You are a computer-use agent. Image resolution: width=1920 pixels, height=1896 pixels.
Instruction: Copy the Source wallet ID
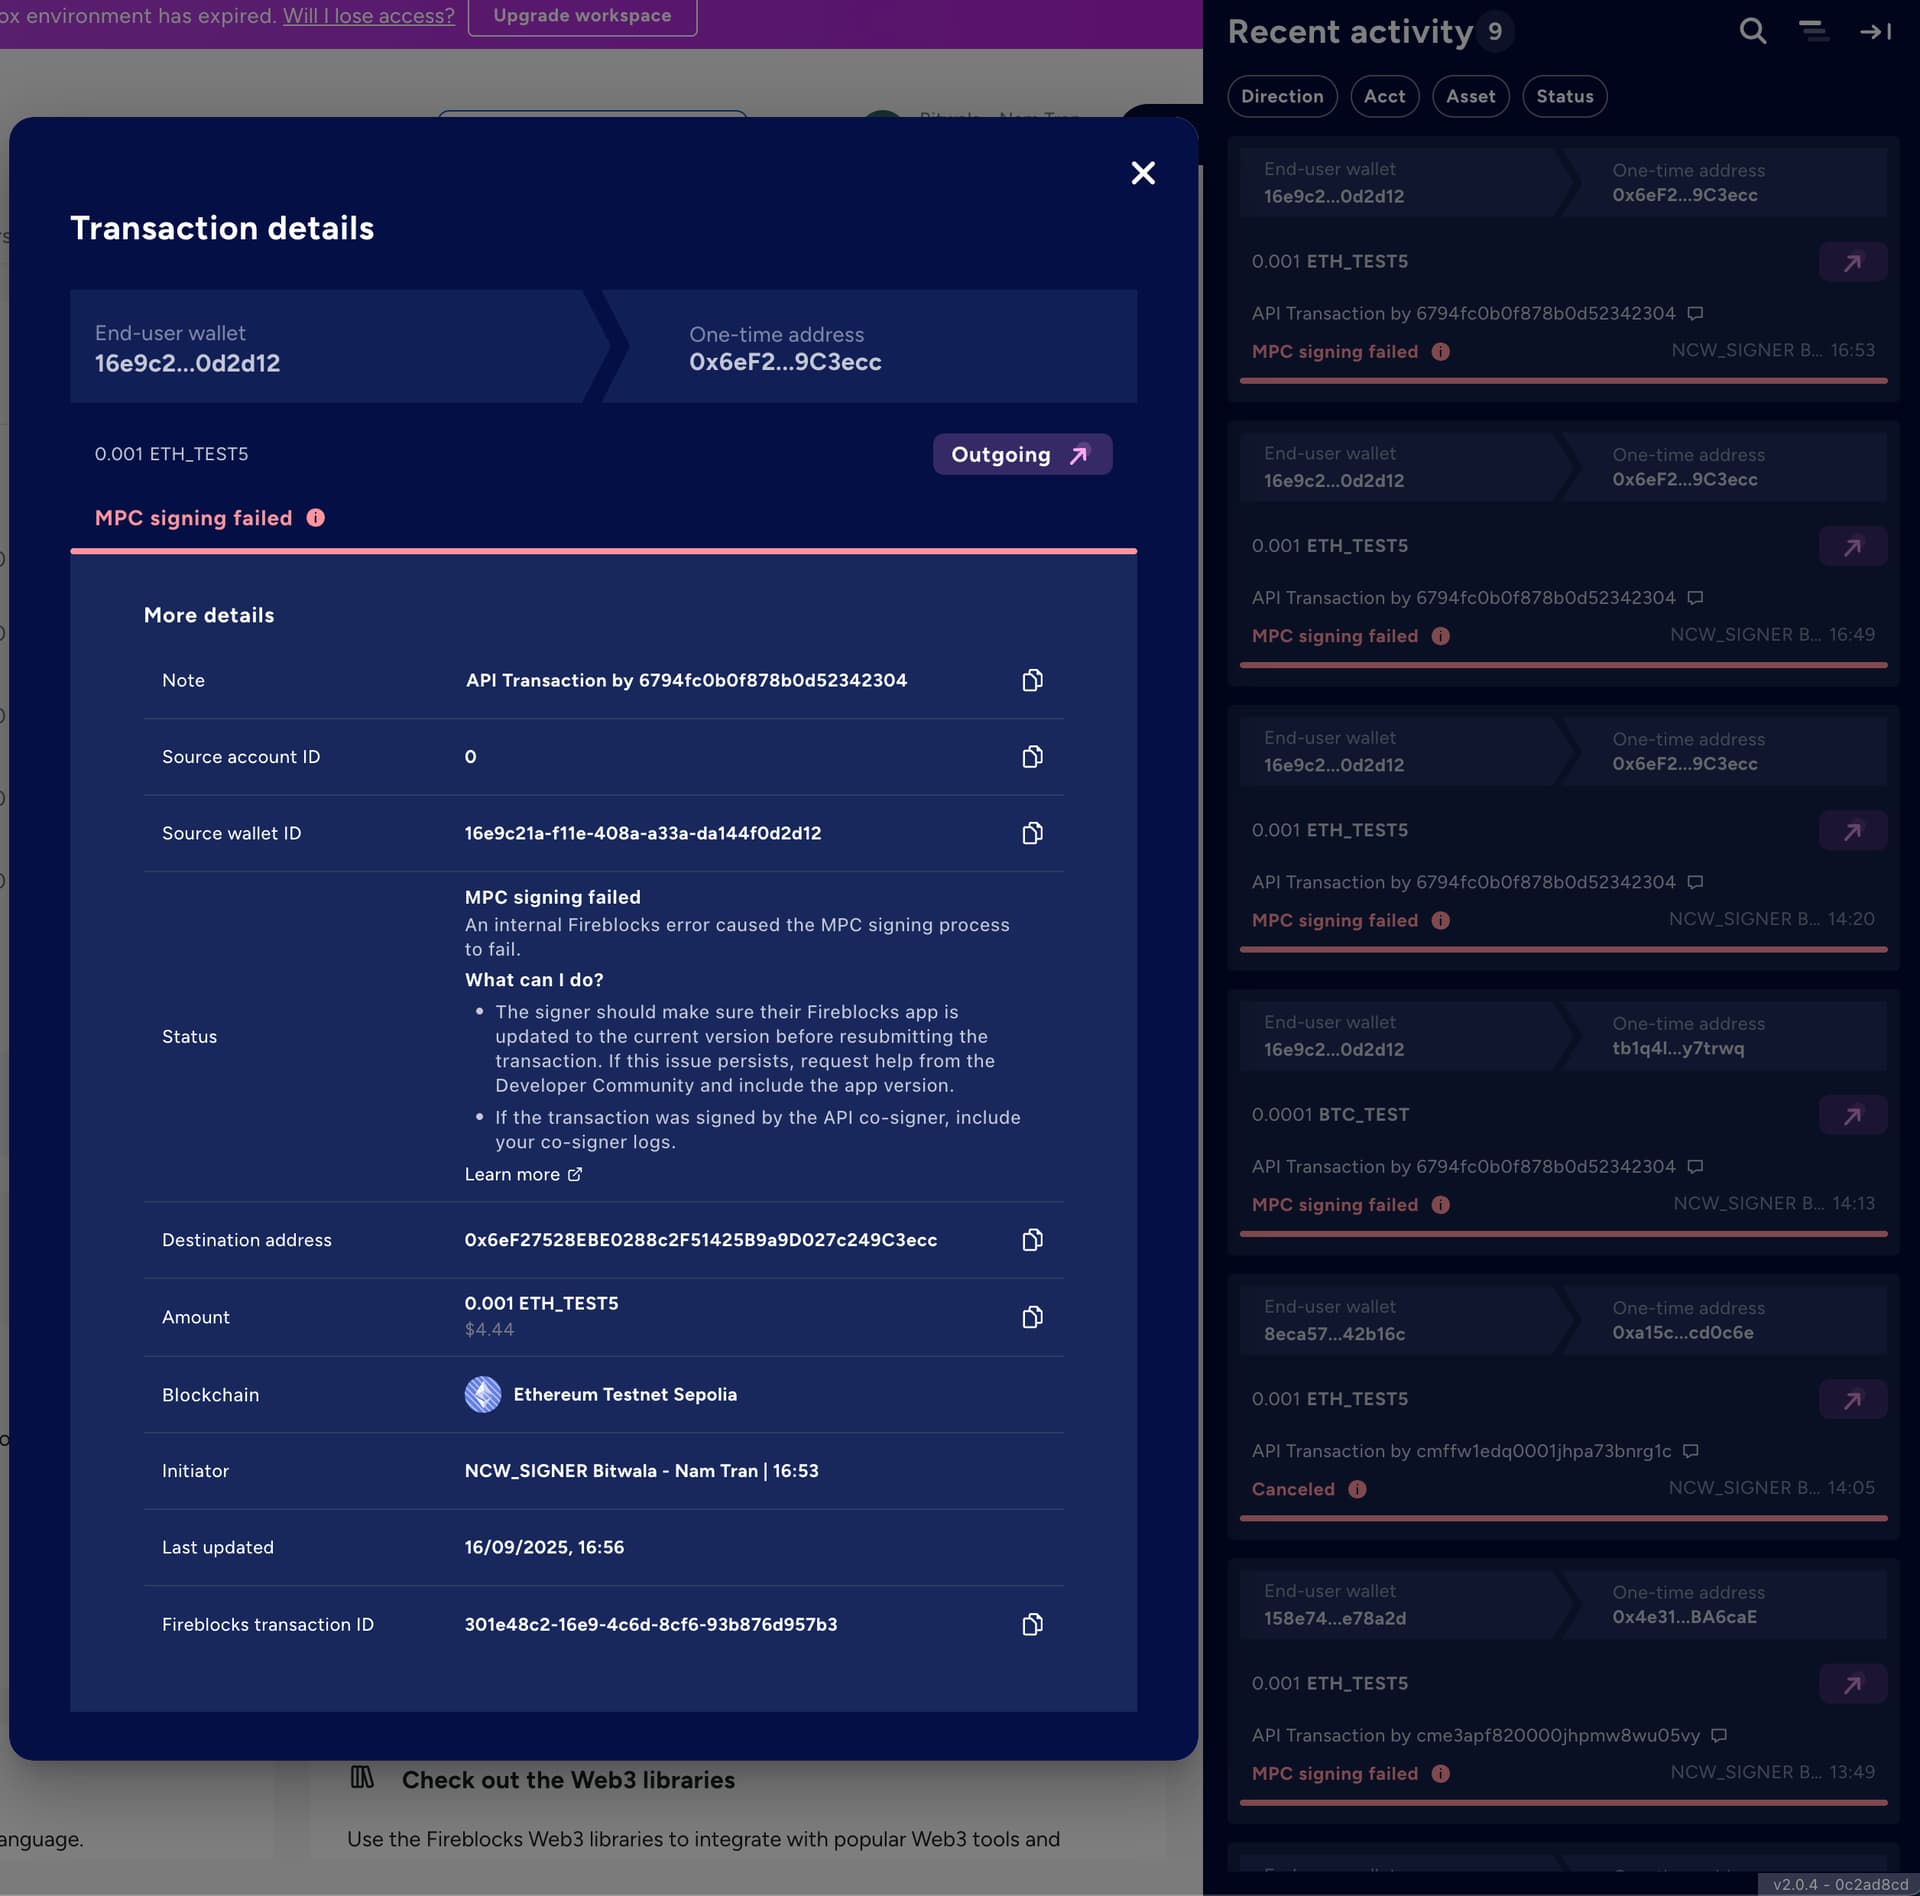(x=1032, y=833)
